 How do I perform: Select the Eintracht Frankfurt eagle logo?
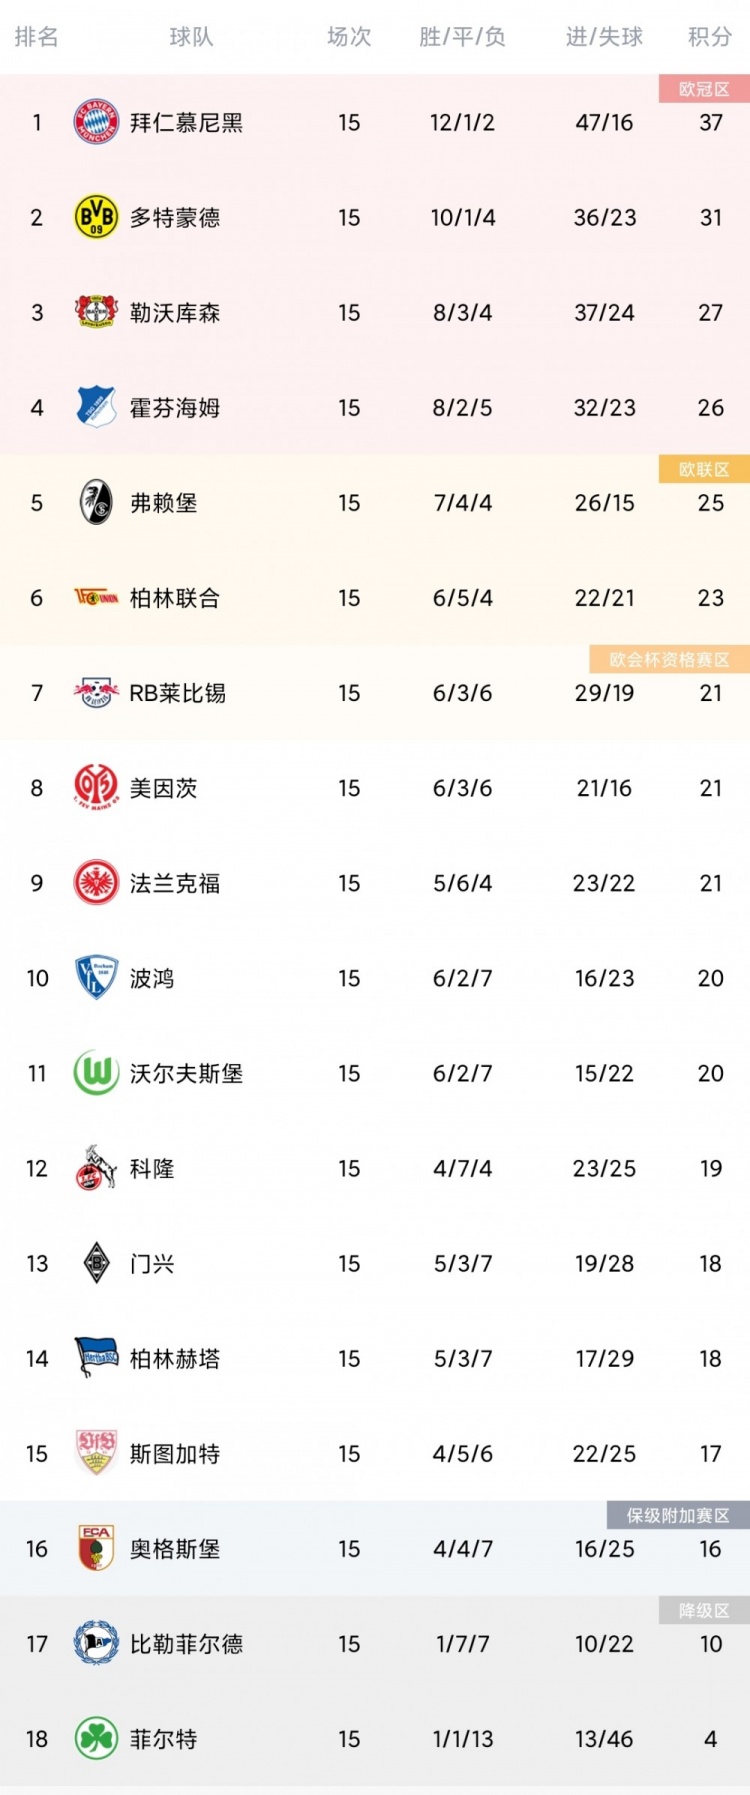click(96, 882)
